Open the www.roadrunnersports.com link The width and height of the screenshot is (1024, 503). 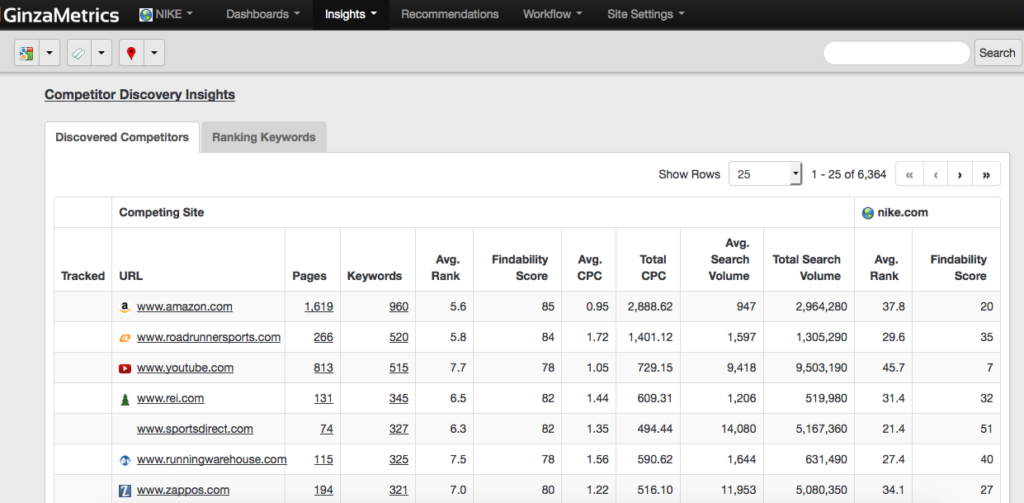pyautogui.click(x=209, y=337)
